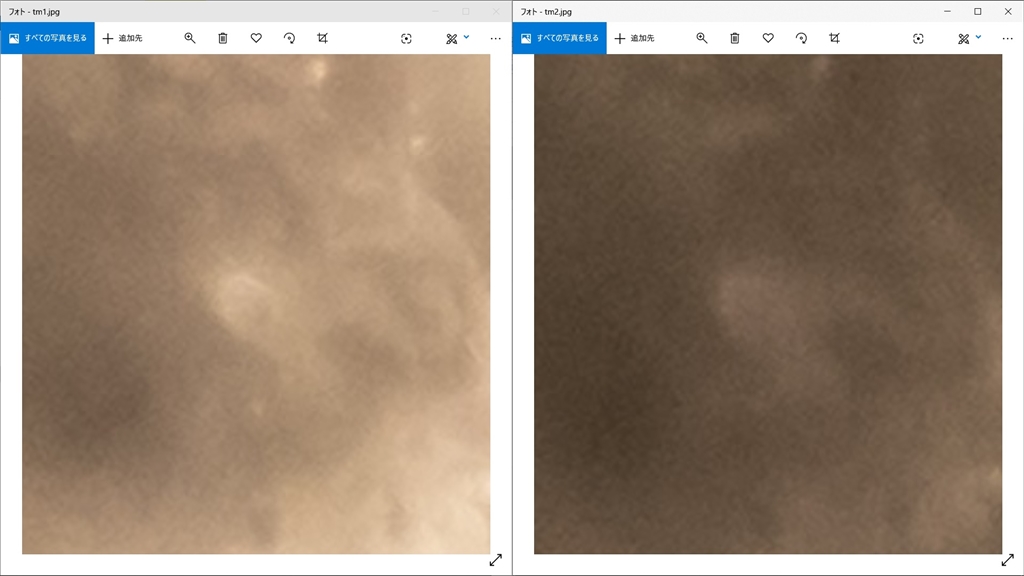Minimize the tm2.jpg window
The width and height of the screenshot is (1024, 576).
[948, 11]
